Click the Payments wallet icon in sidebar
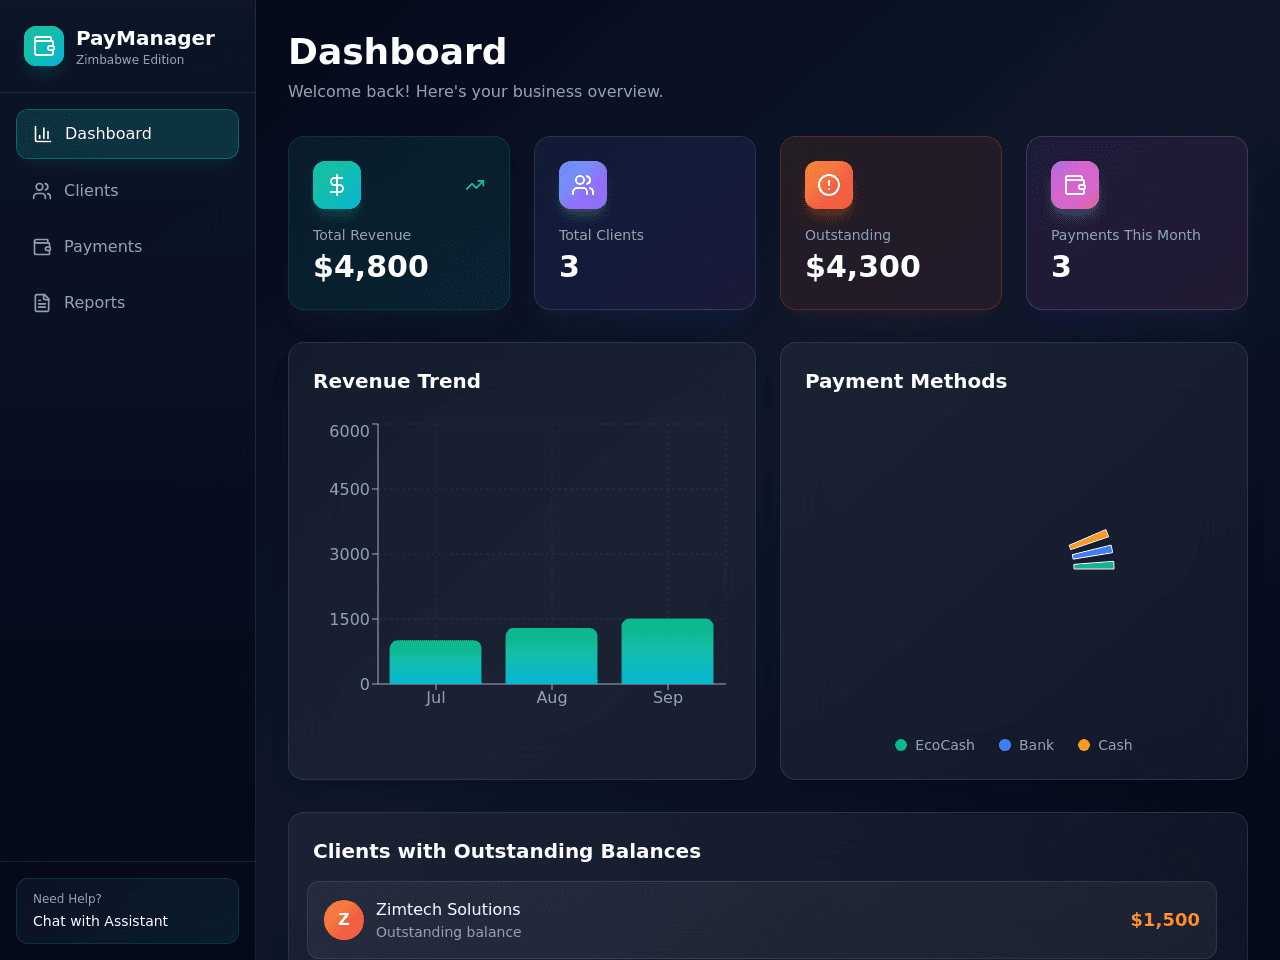The width and height of the screenshot is (1280, 960). click(x=42, y=246)
